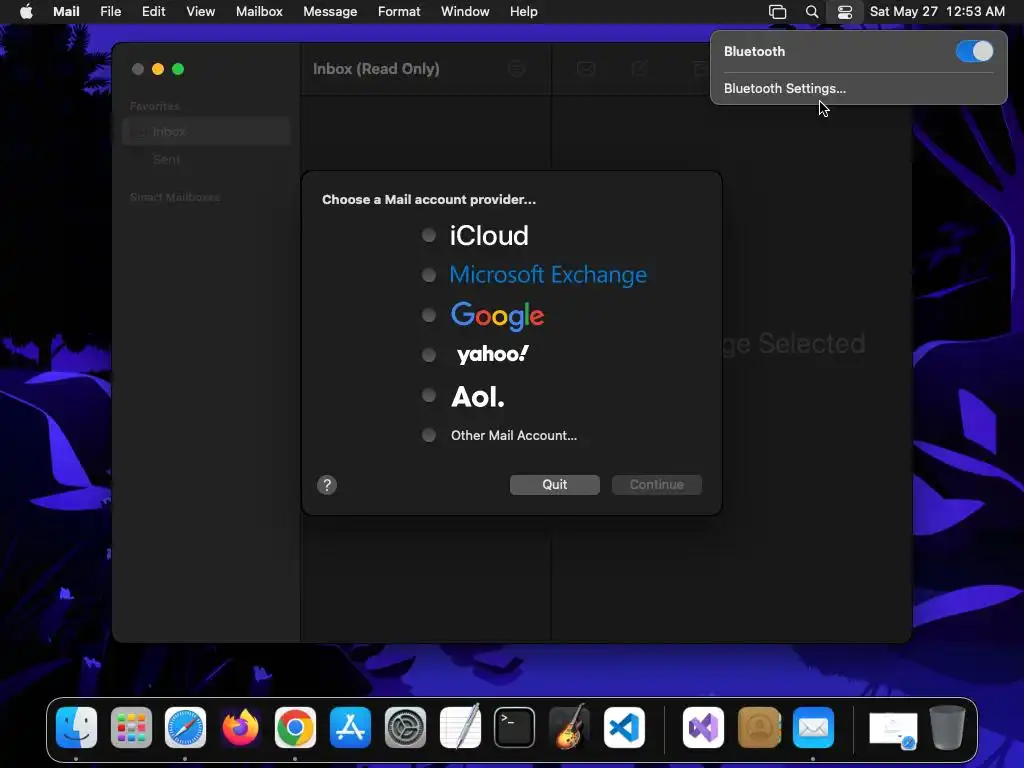Select the Aol. provider option
Image resolution: width=1024 pixels, height=768 pixels.
428,395
